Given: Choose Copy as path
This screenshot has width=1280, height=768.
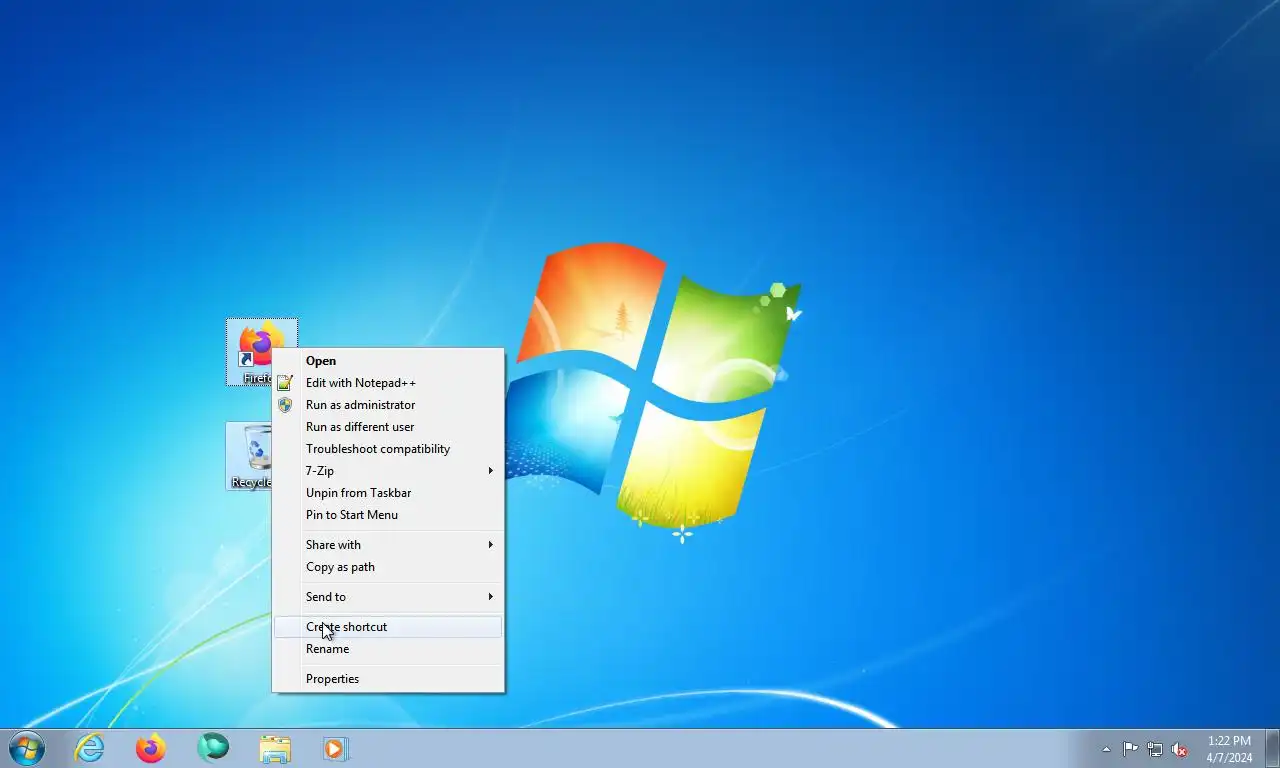Looking at the screenshot, I should (x=388, y=567).
